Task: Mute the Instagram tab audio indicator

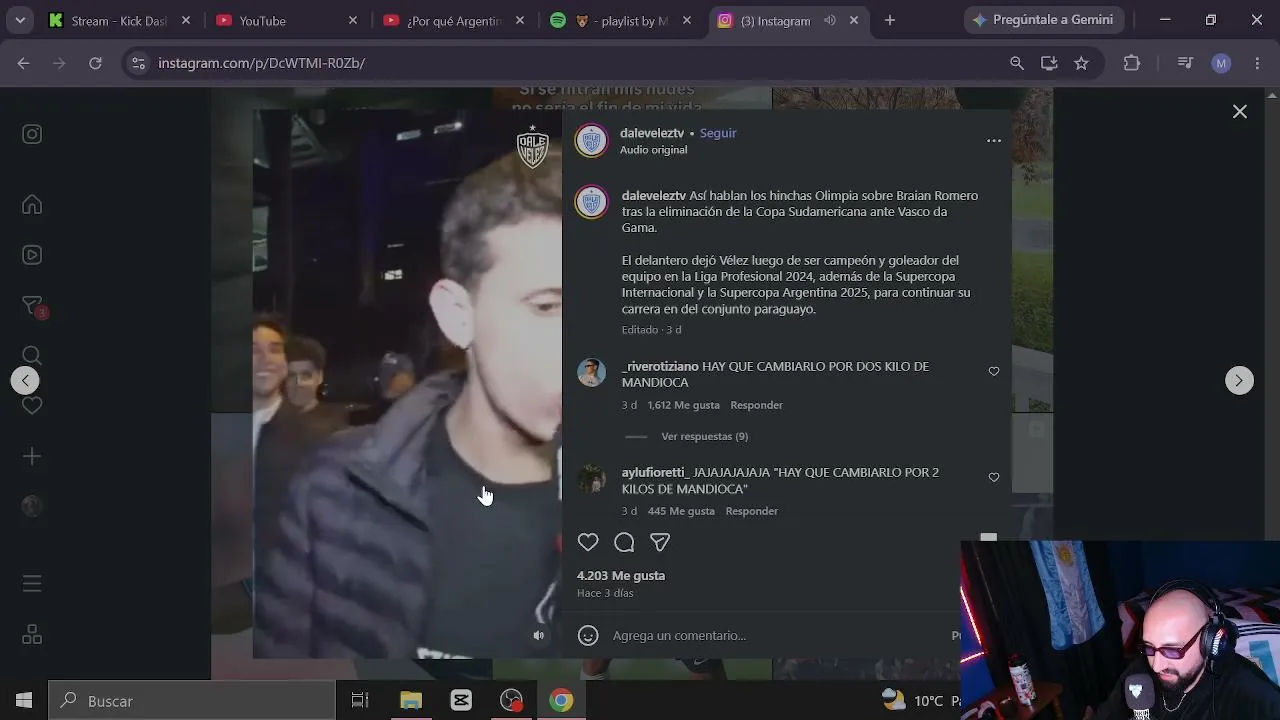Action: pyautogui.click(x=830, y=20)
